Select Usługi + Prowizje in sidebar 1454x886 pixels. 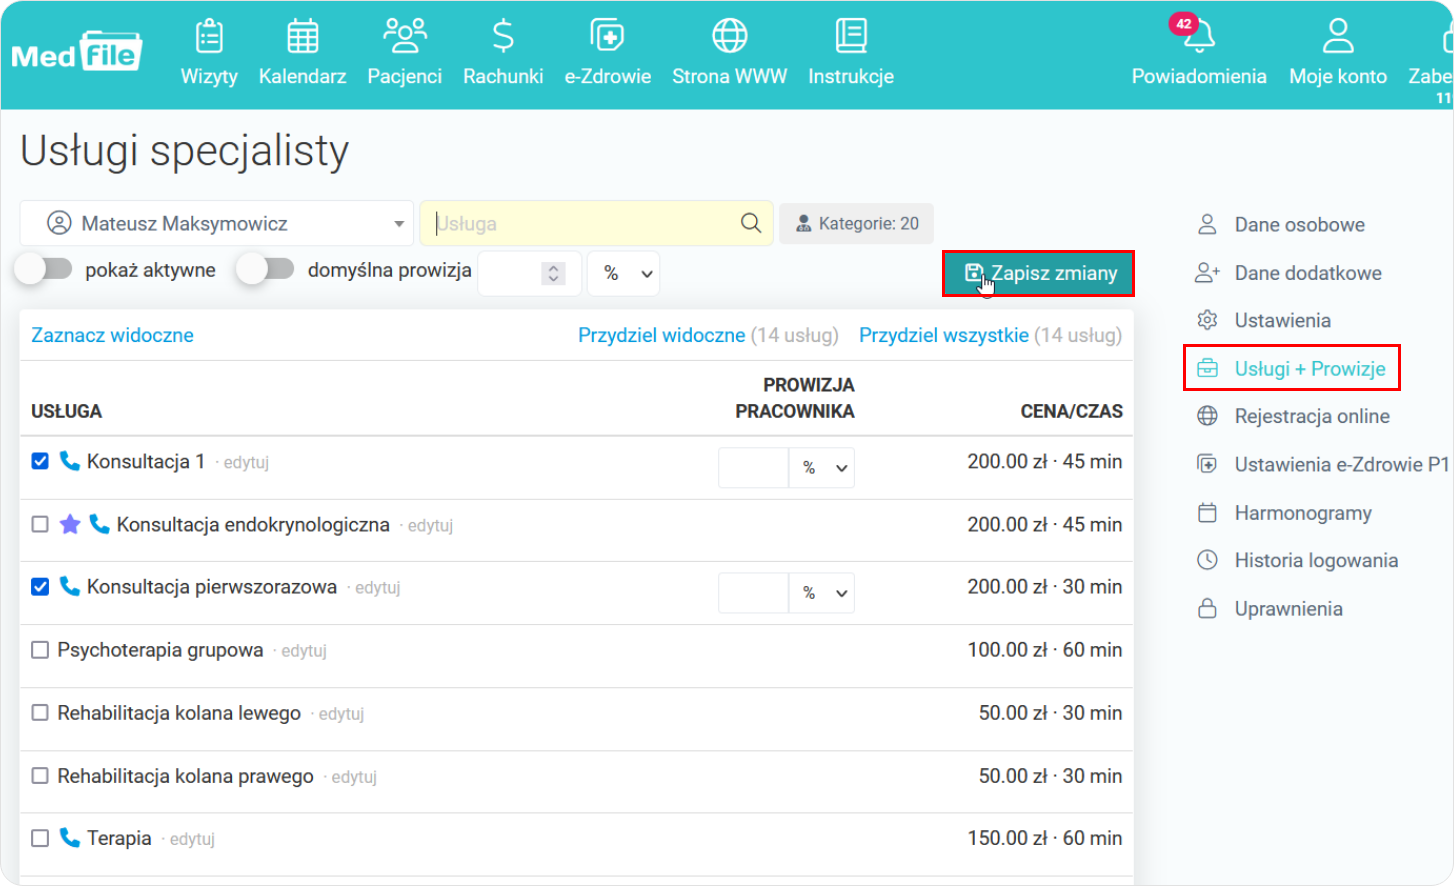coord(1291,368)
